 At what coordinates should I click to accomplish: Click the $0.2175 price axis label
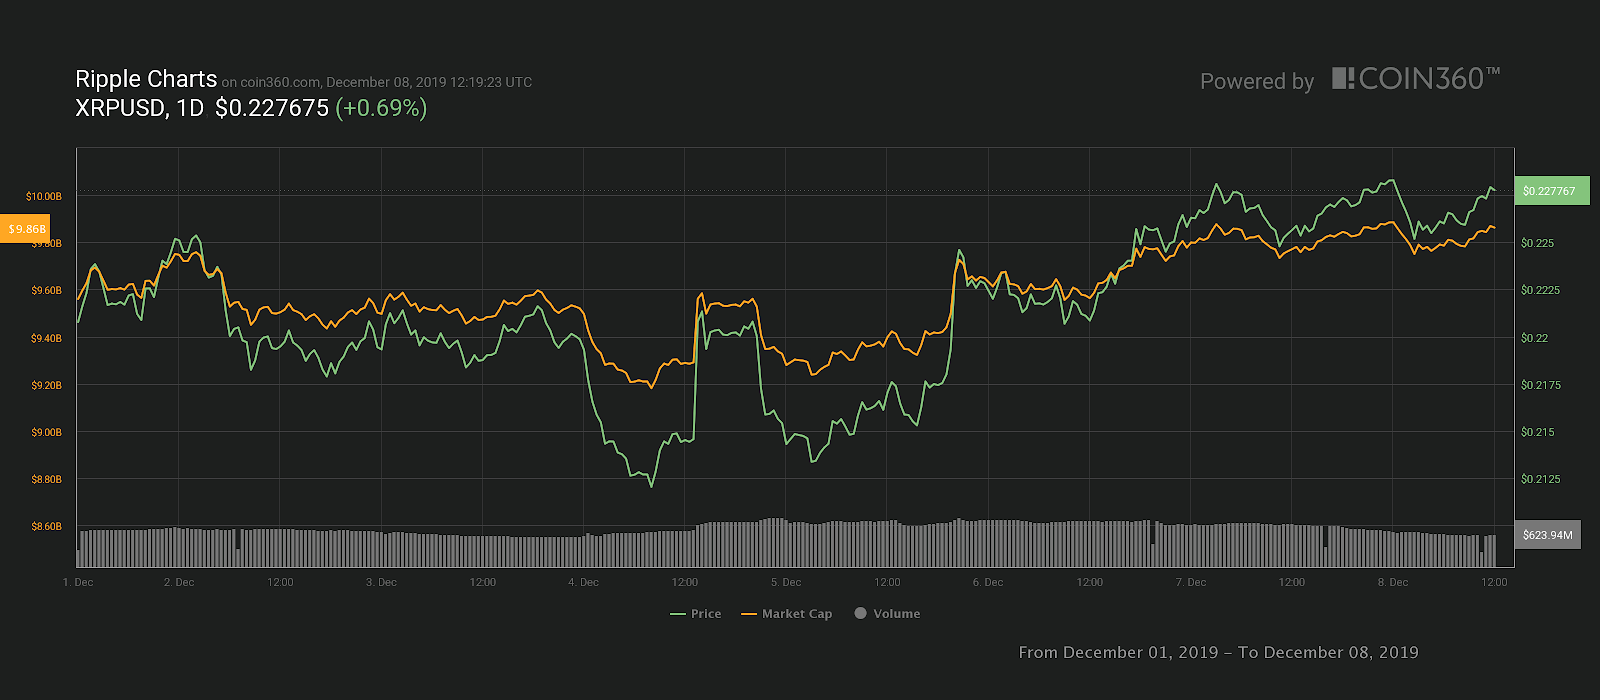pyautogui.click(x=1540, y=385)
